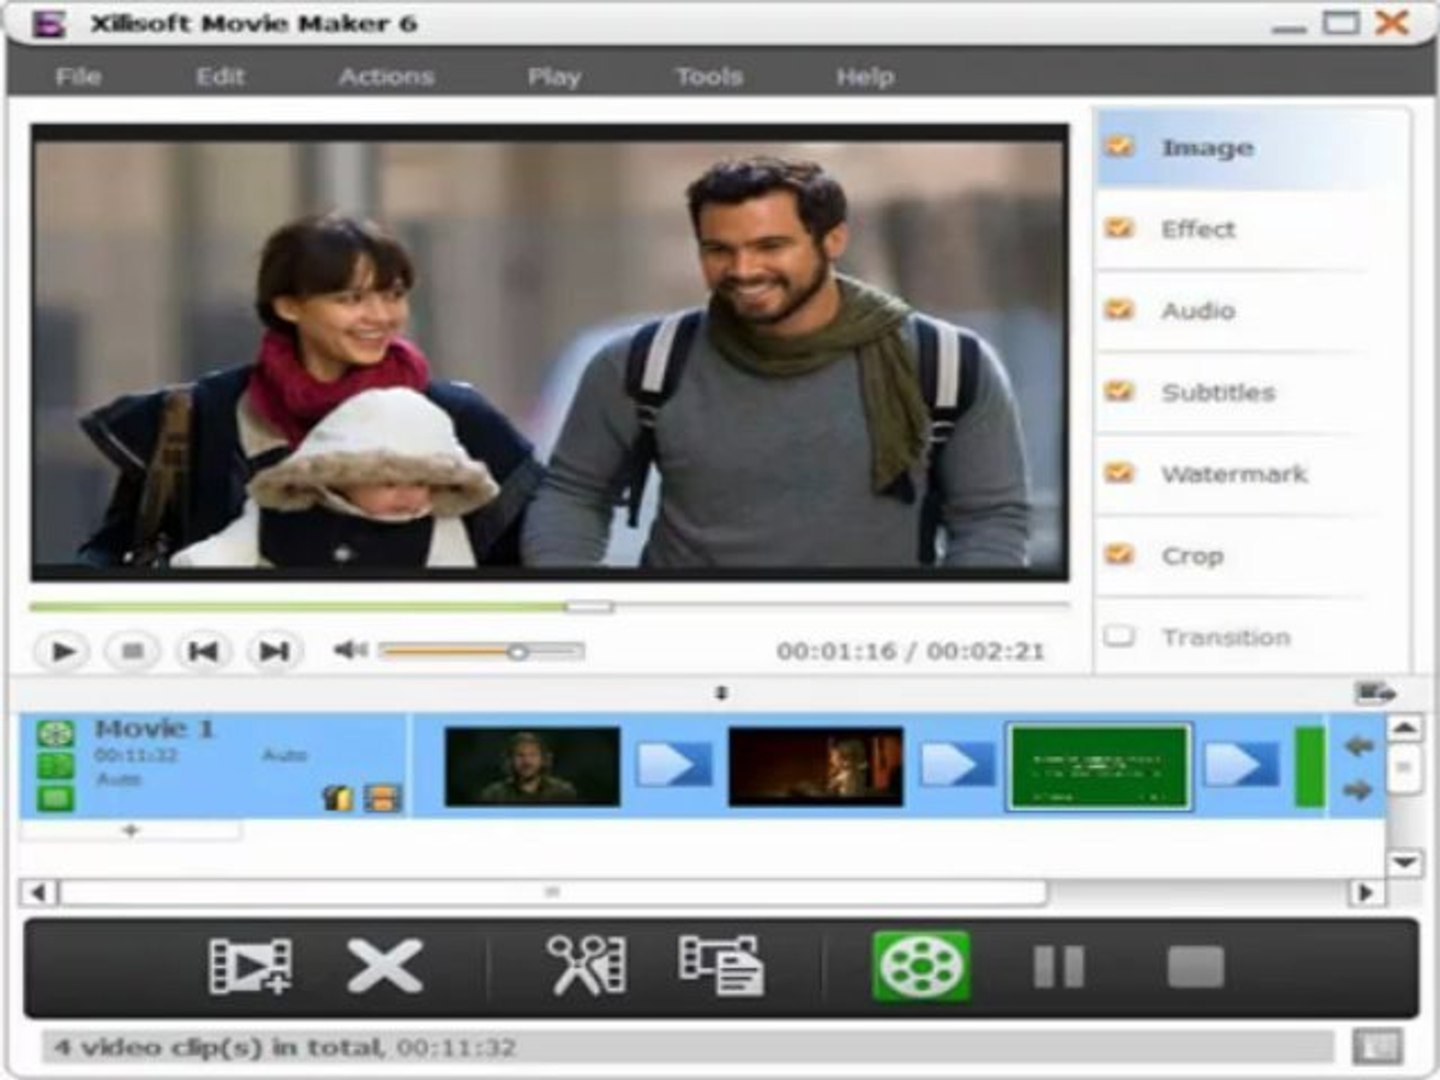Select the Movie 1 title
Screen dimensions: 1440x1080
(x=154, y=729)
